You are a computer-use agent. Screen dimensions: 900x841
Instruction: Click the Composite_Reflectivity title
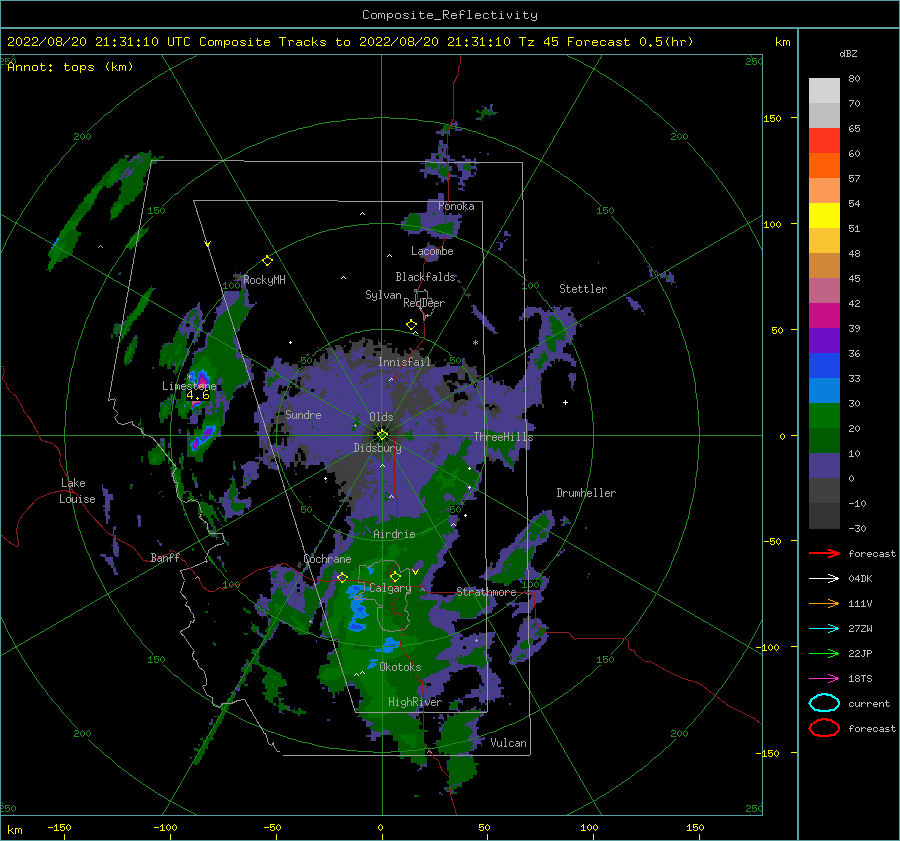pos(449,15)
